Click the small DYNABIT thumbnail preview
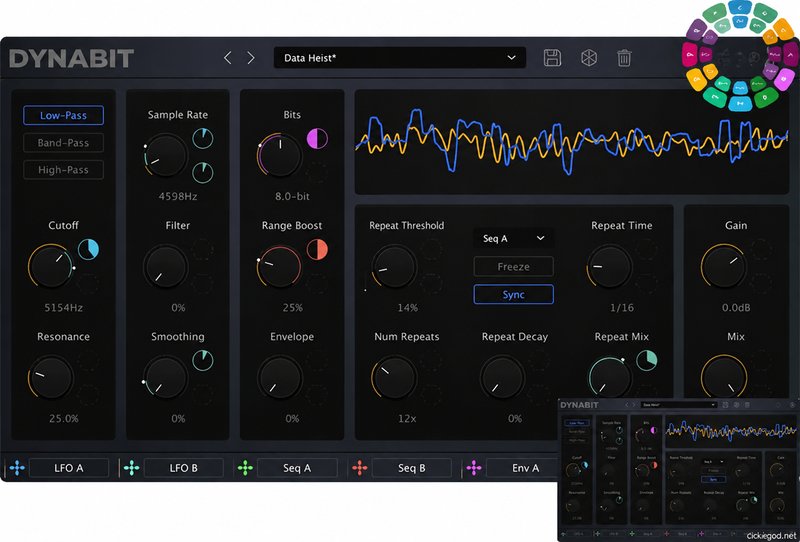Image resolution: width=800 pixels, height=542 pixels. [679, 470]
